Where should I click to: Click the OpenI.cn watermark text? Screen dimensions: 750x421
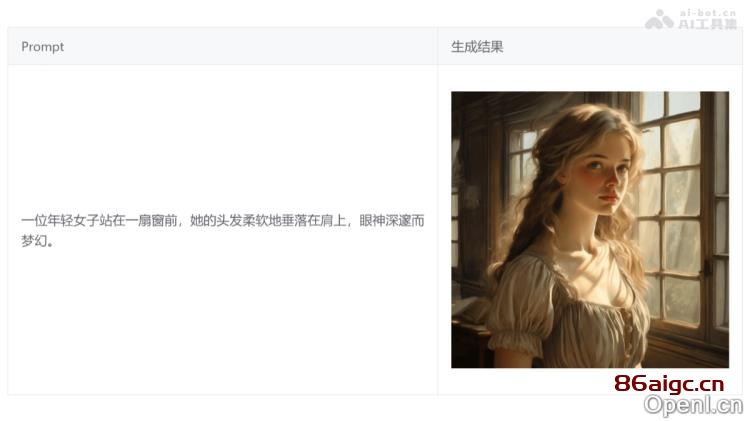693,405
